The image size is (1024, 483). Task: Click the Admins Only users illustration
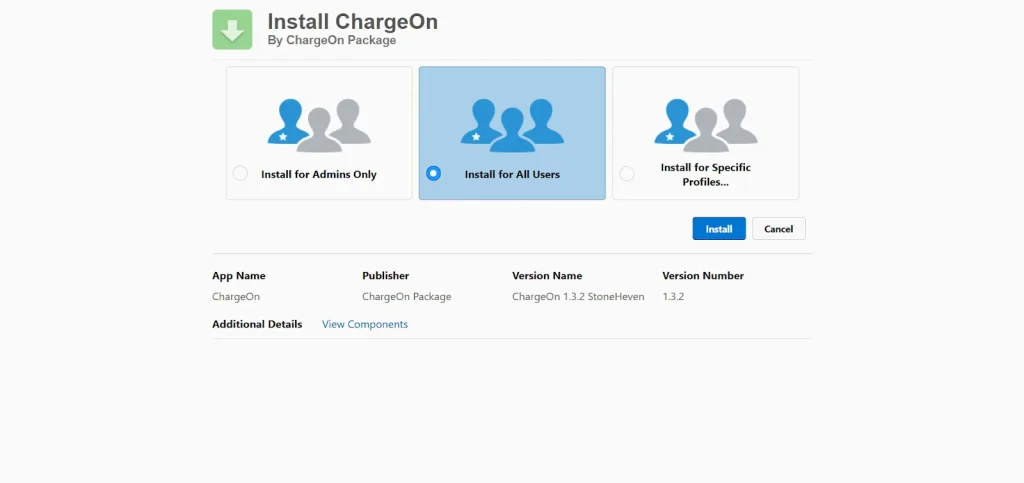(x=319, y=125)
